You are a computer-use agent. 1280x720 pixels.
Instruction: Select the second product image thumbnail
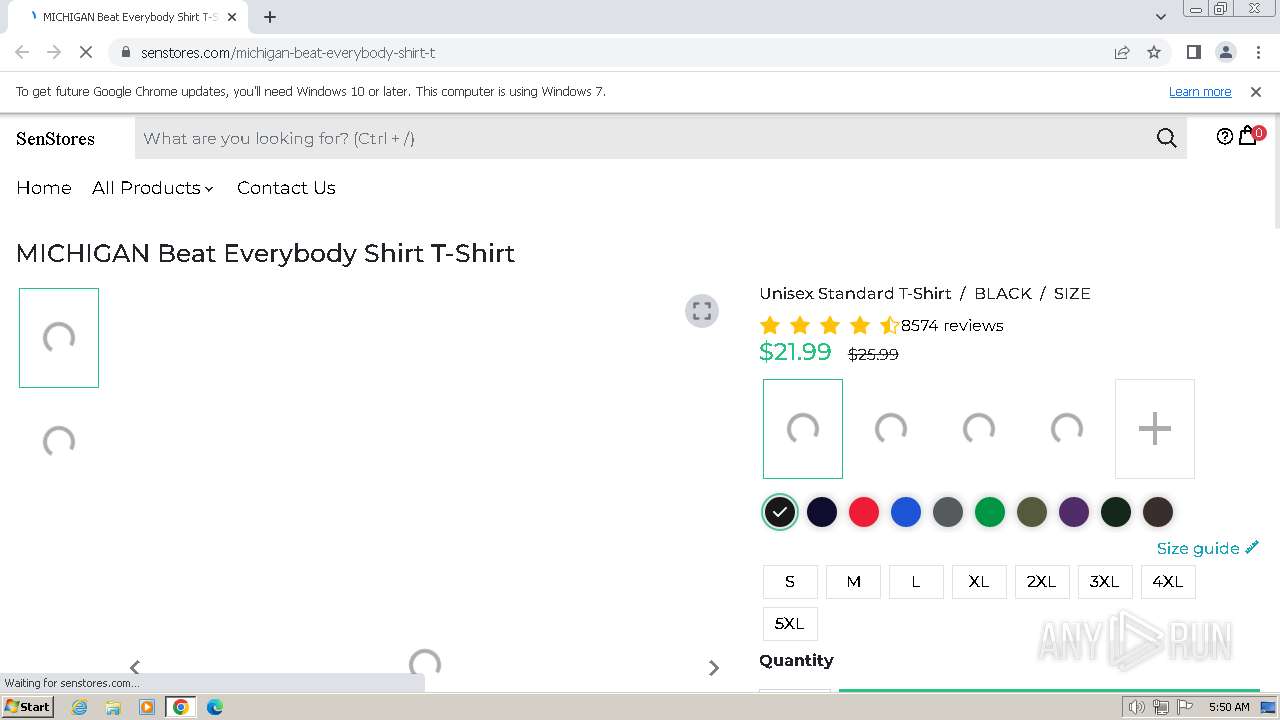(59, 441)
